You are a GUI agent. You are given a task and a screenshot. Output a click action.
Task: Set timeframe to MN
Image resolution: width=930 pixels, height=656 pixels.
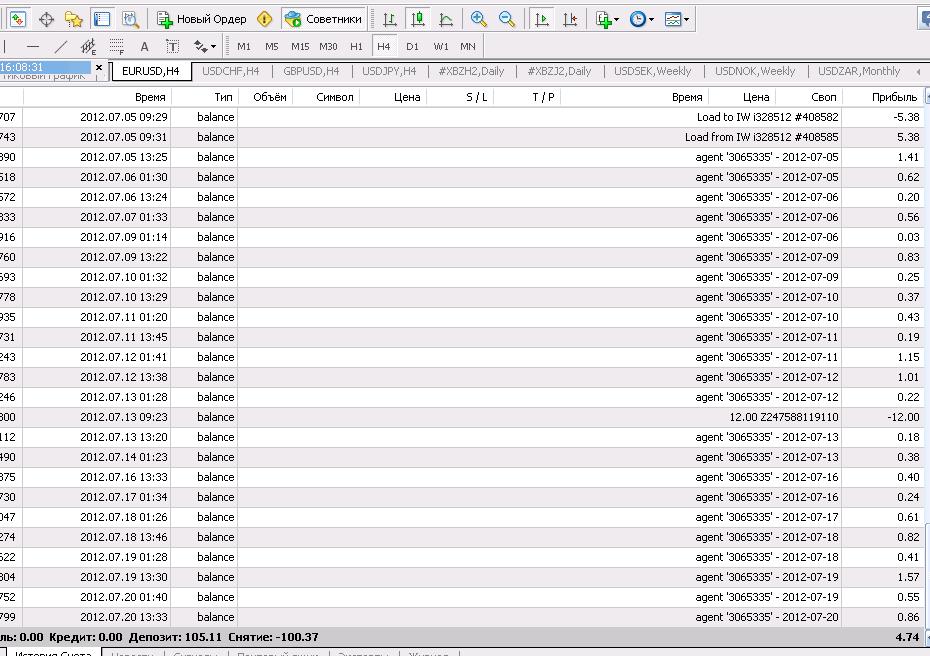point(468,46)
